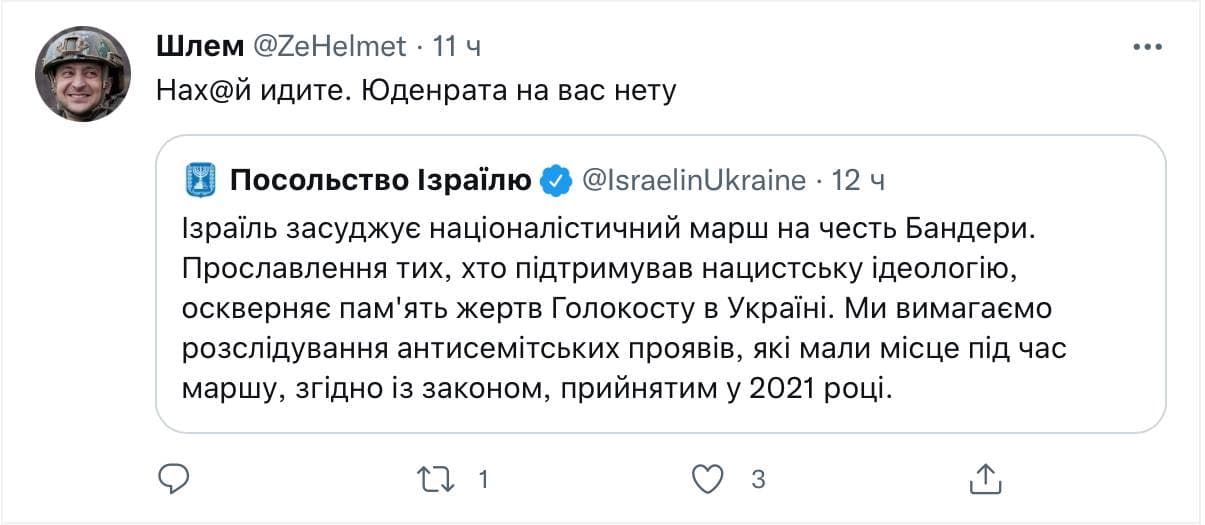Click the 12 ч quoted tweet timestamp
The width and height of the screenshot is (1205, 525).
[x=859, y=181]
